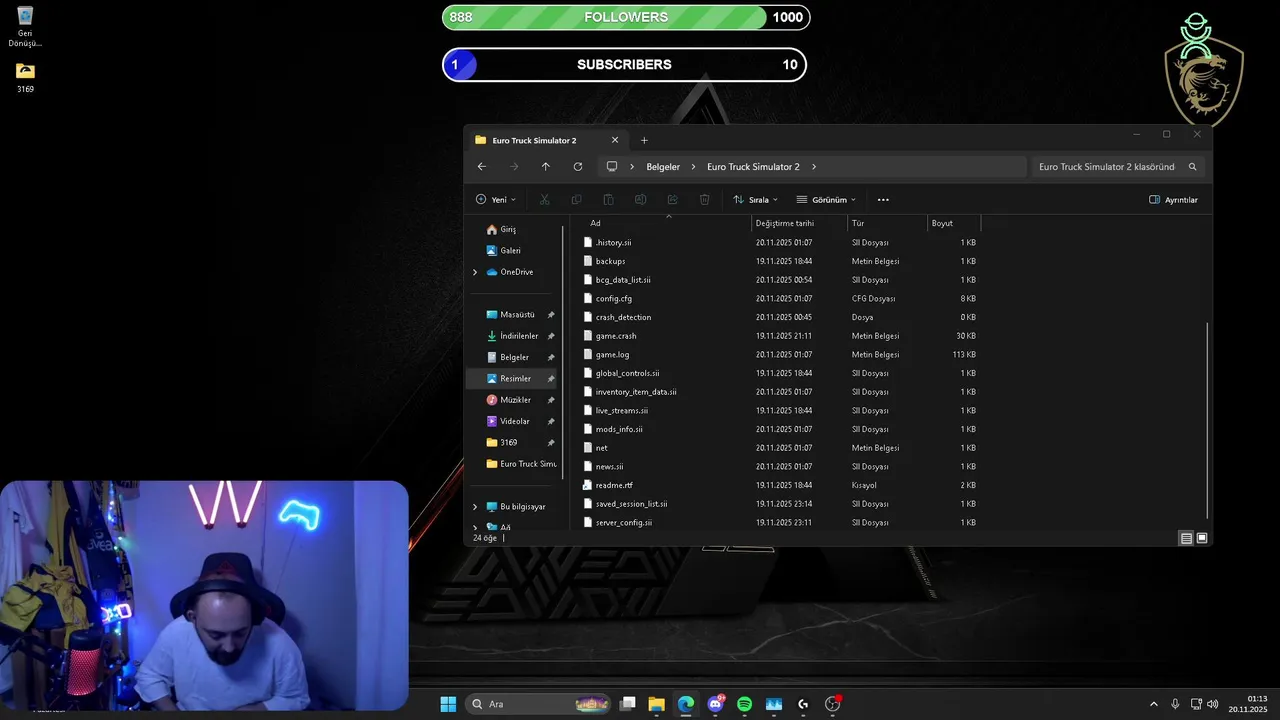Viewport: 1280px width, 720px height.
Task: Open Logitech G HUB from taskbar
Action: (803, 704)
